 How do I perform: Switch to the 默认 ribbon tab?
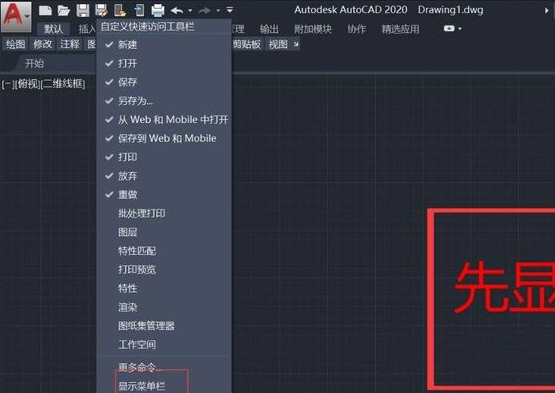(53, 29)
